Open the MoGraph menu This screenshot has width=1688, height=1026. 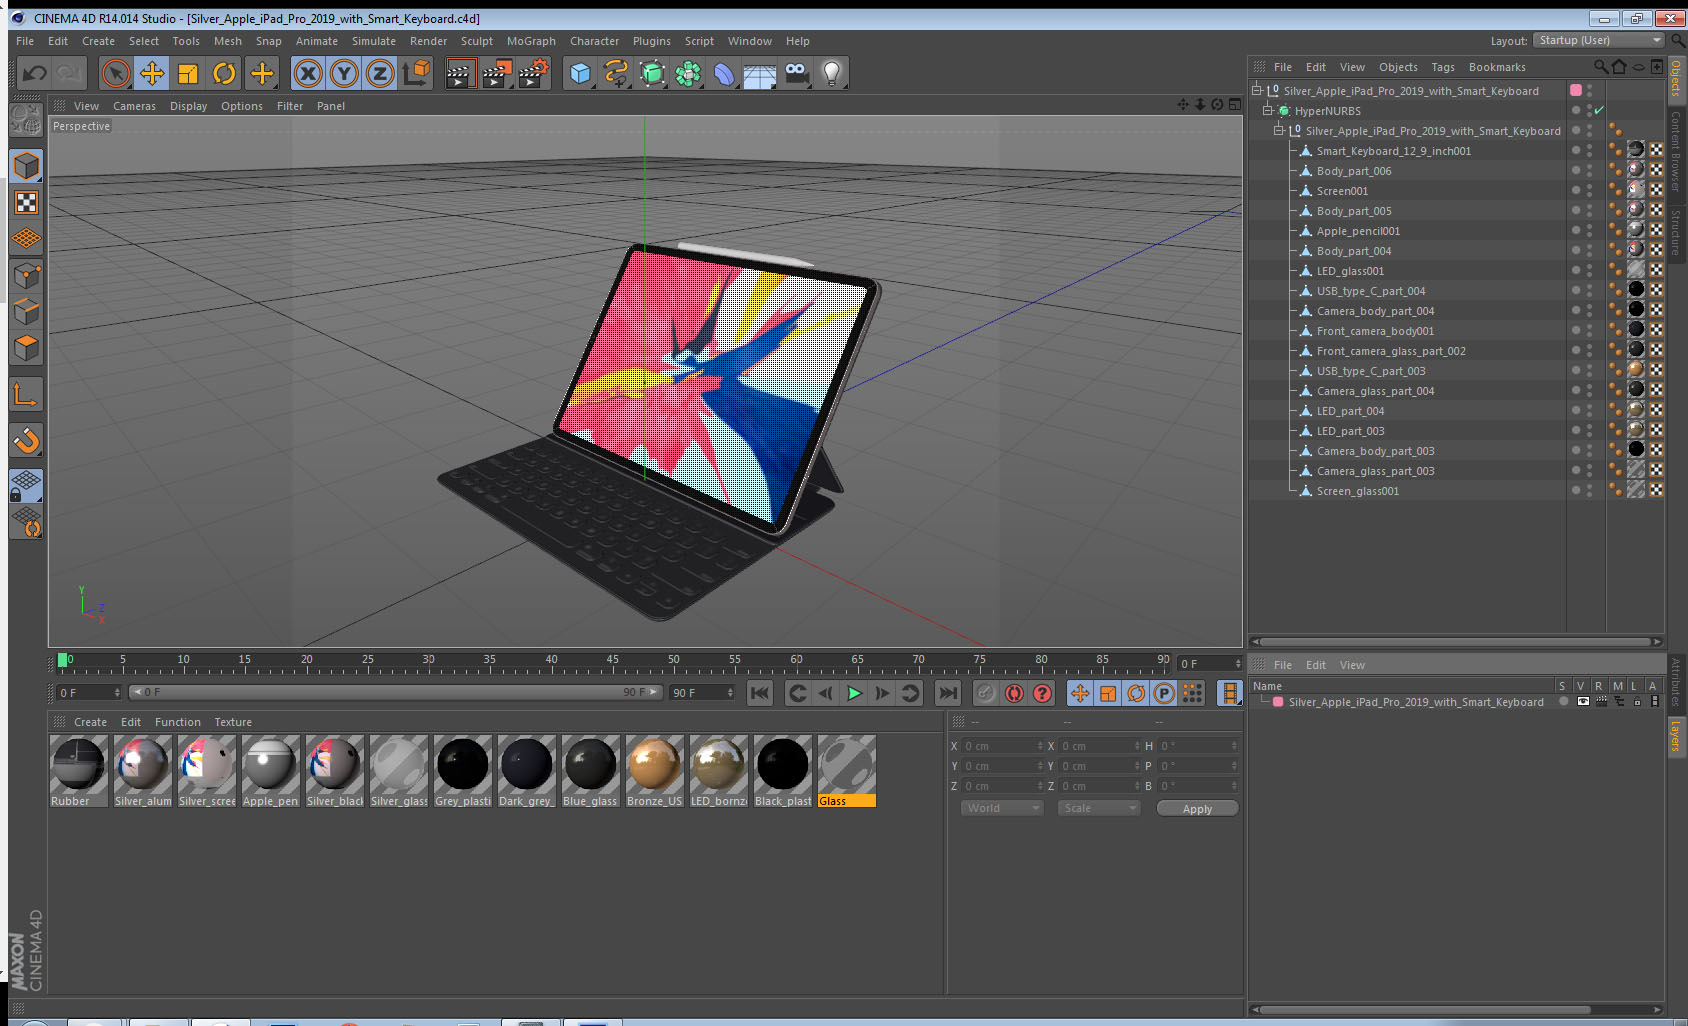coord(530,41)
